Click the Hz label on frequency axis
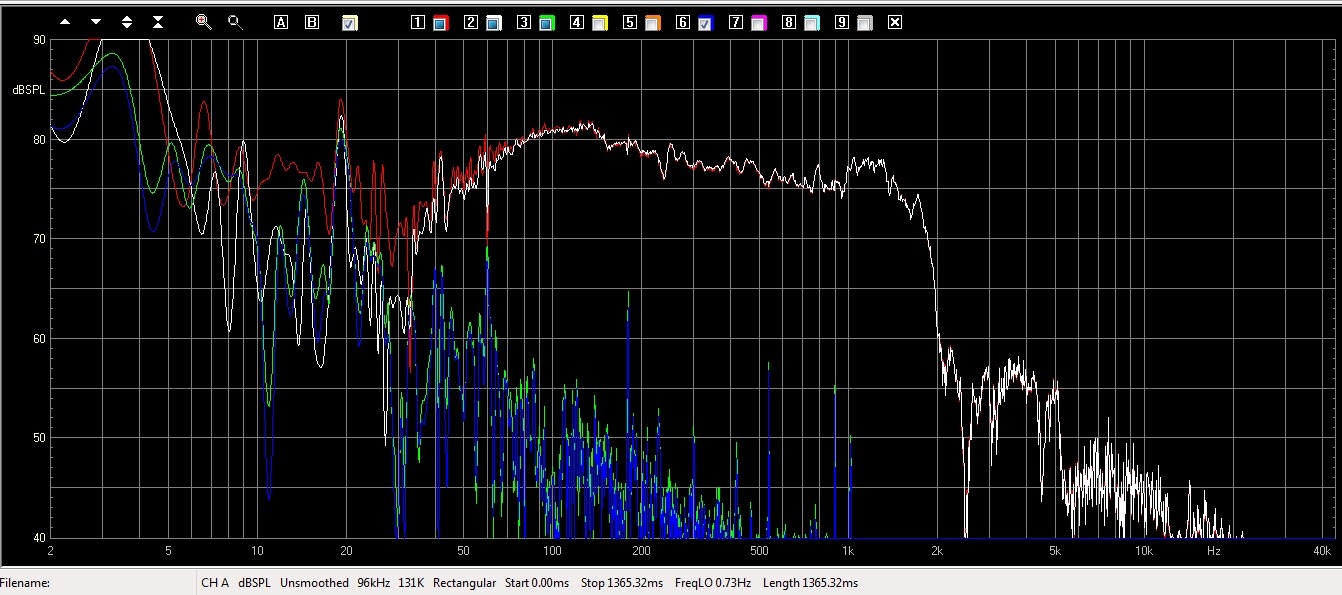This screenshot has width=1342, height=595. tap(1213, 551)
